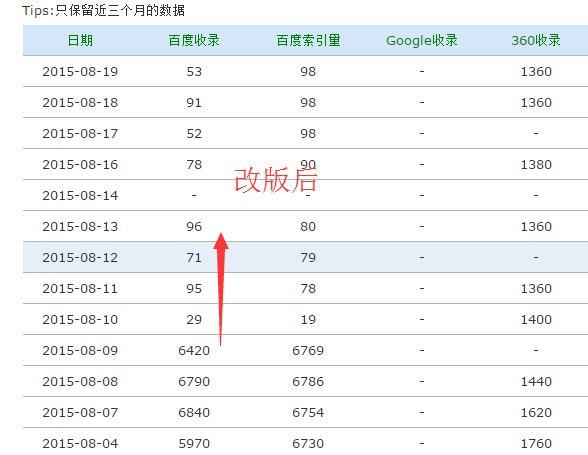Click the 百度收录 column header
This screenshot has width=588, height=455.
pos(194,40)
